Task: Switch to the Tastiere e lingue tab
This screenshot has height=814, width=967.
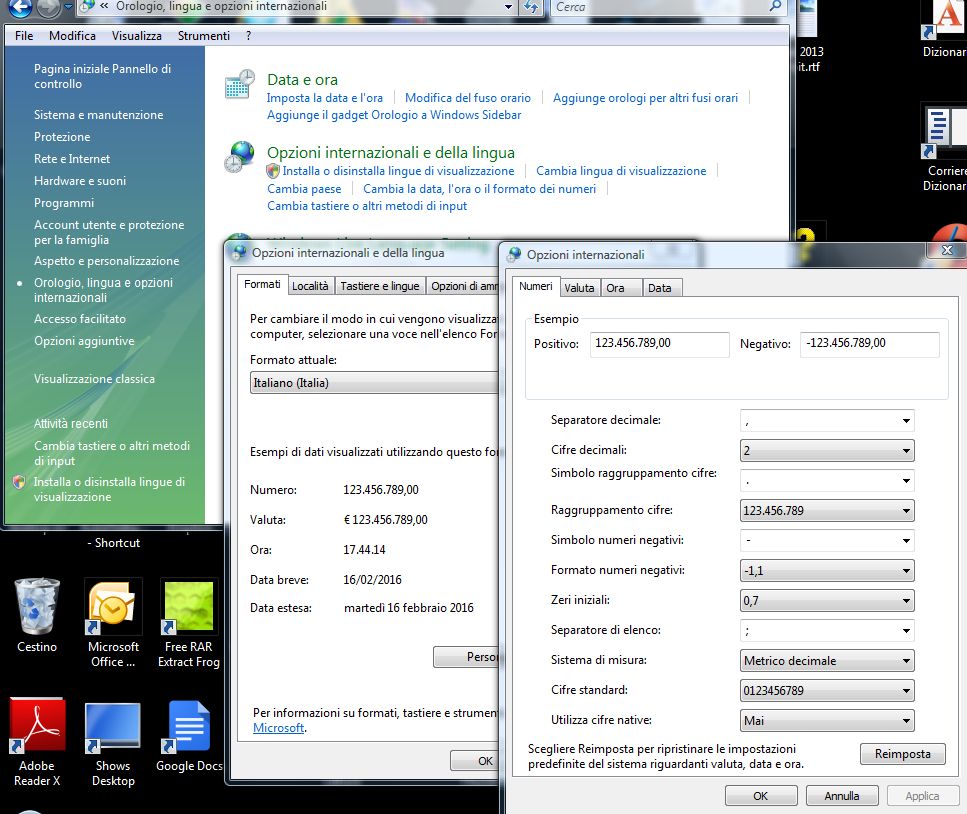Action: point(380,286)
